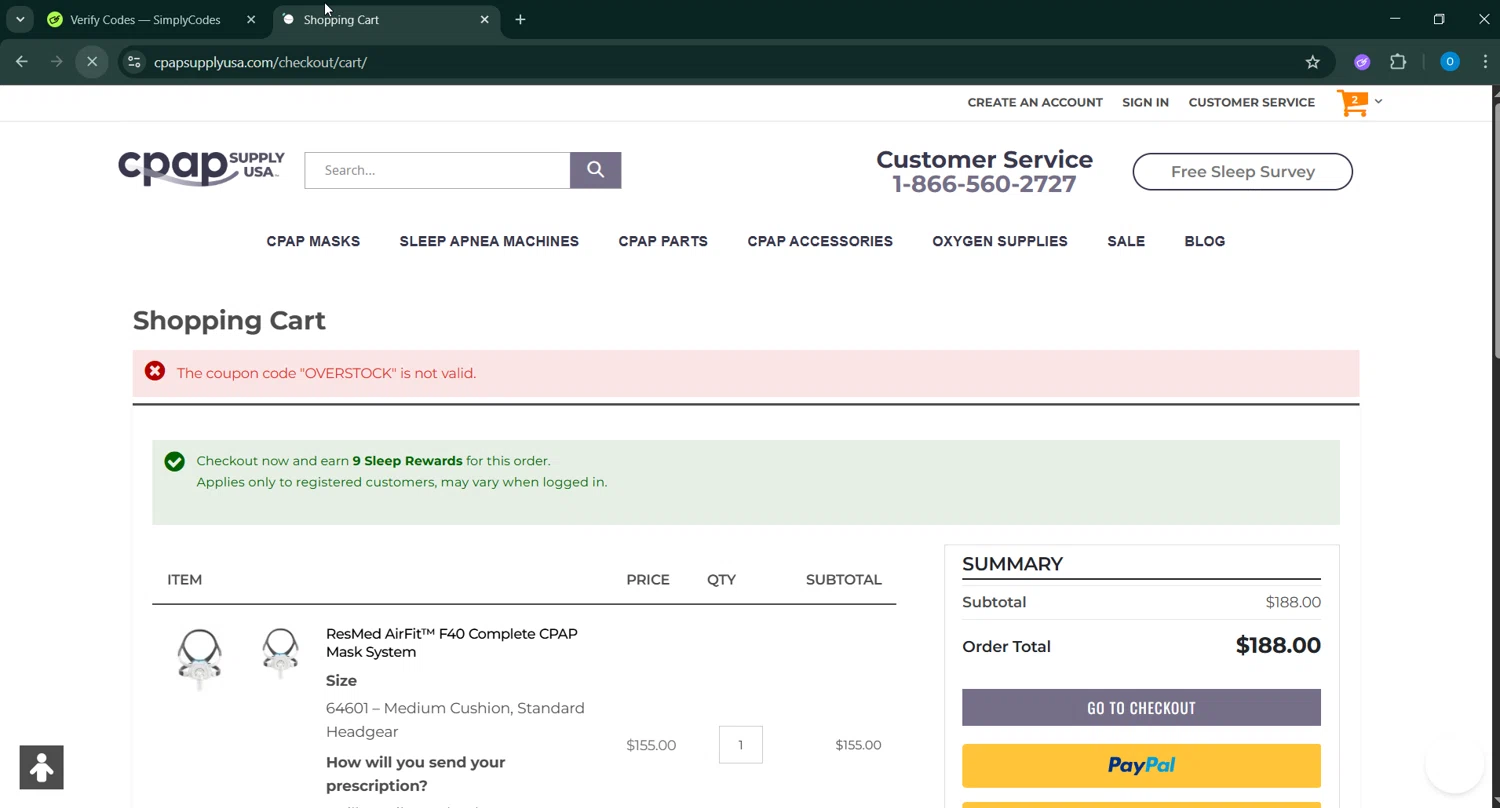Stop page loading in browser toolbar
Image resolution: width=1500 pixels, height=808 pixels.
point(91,62)
